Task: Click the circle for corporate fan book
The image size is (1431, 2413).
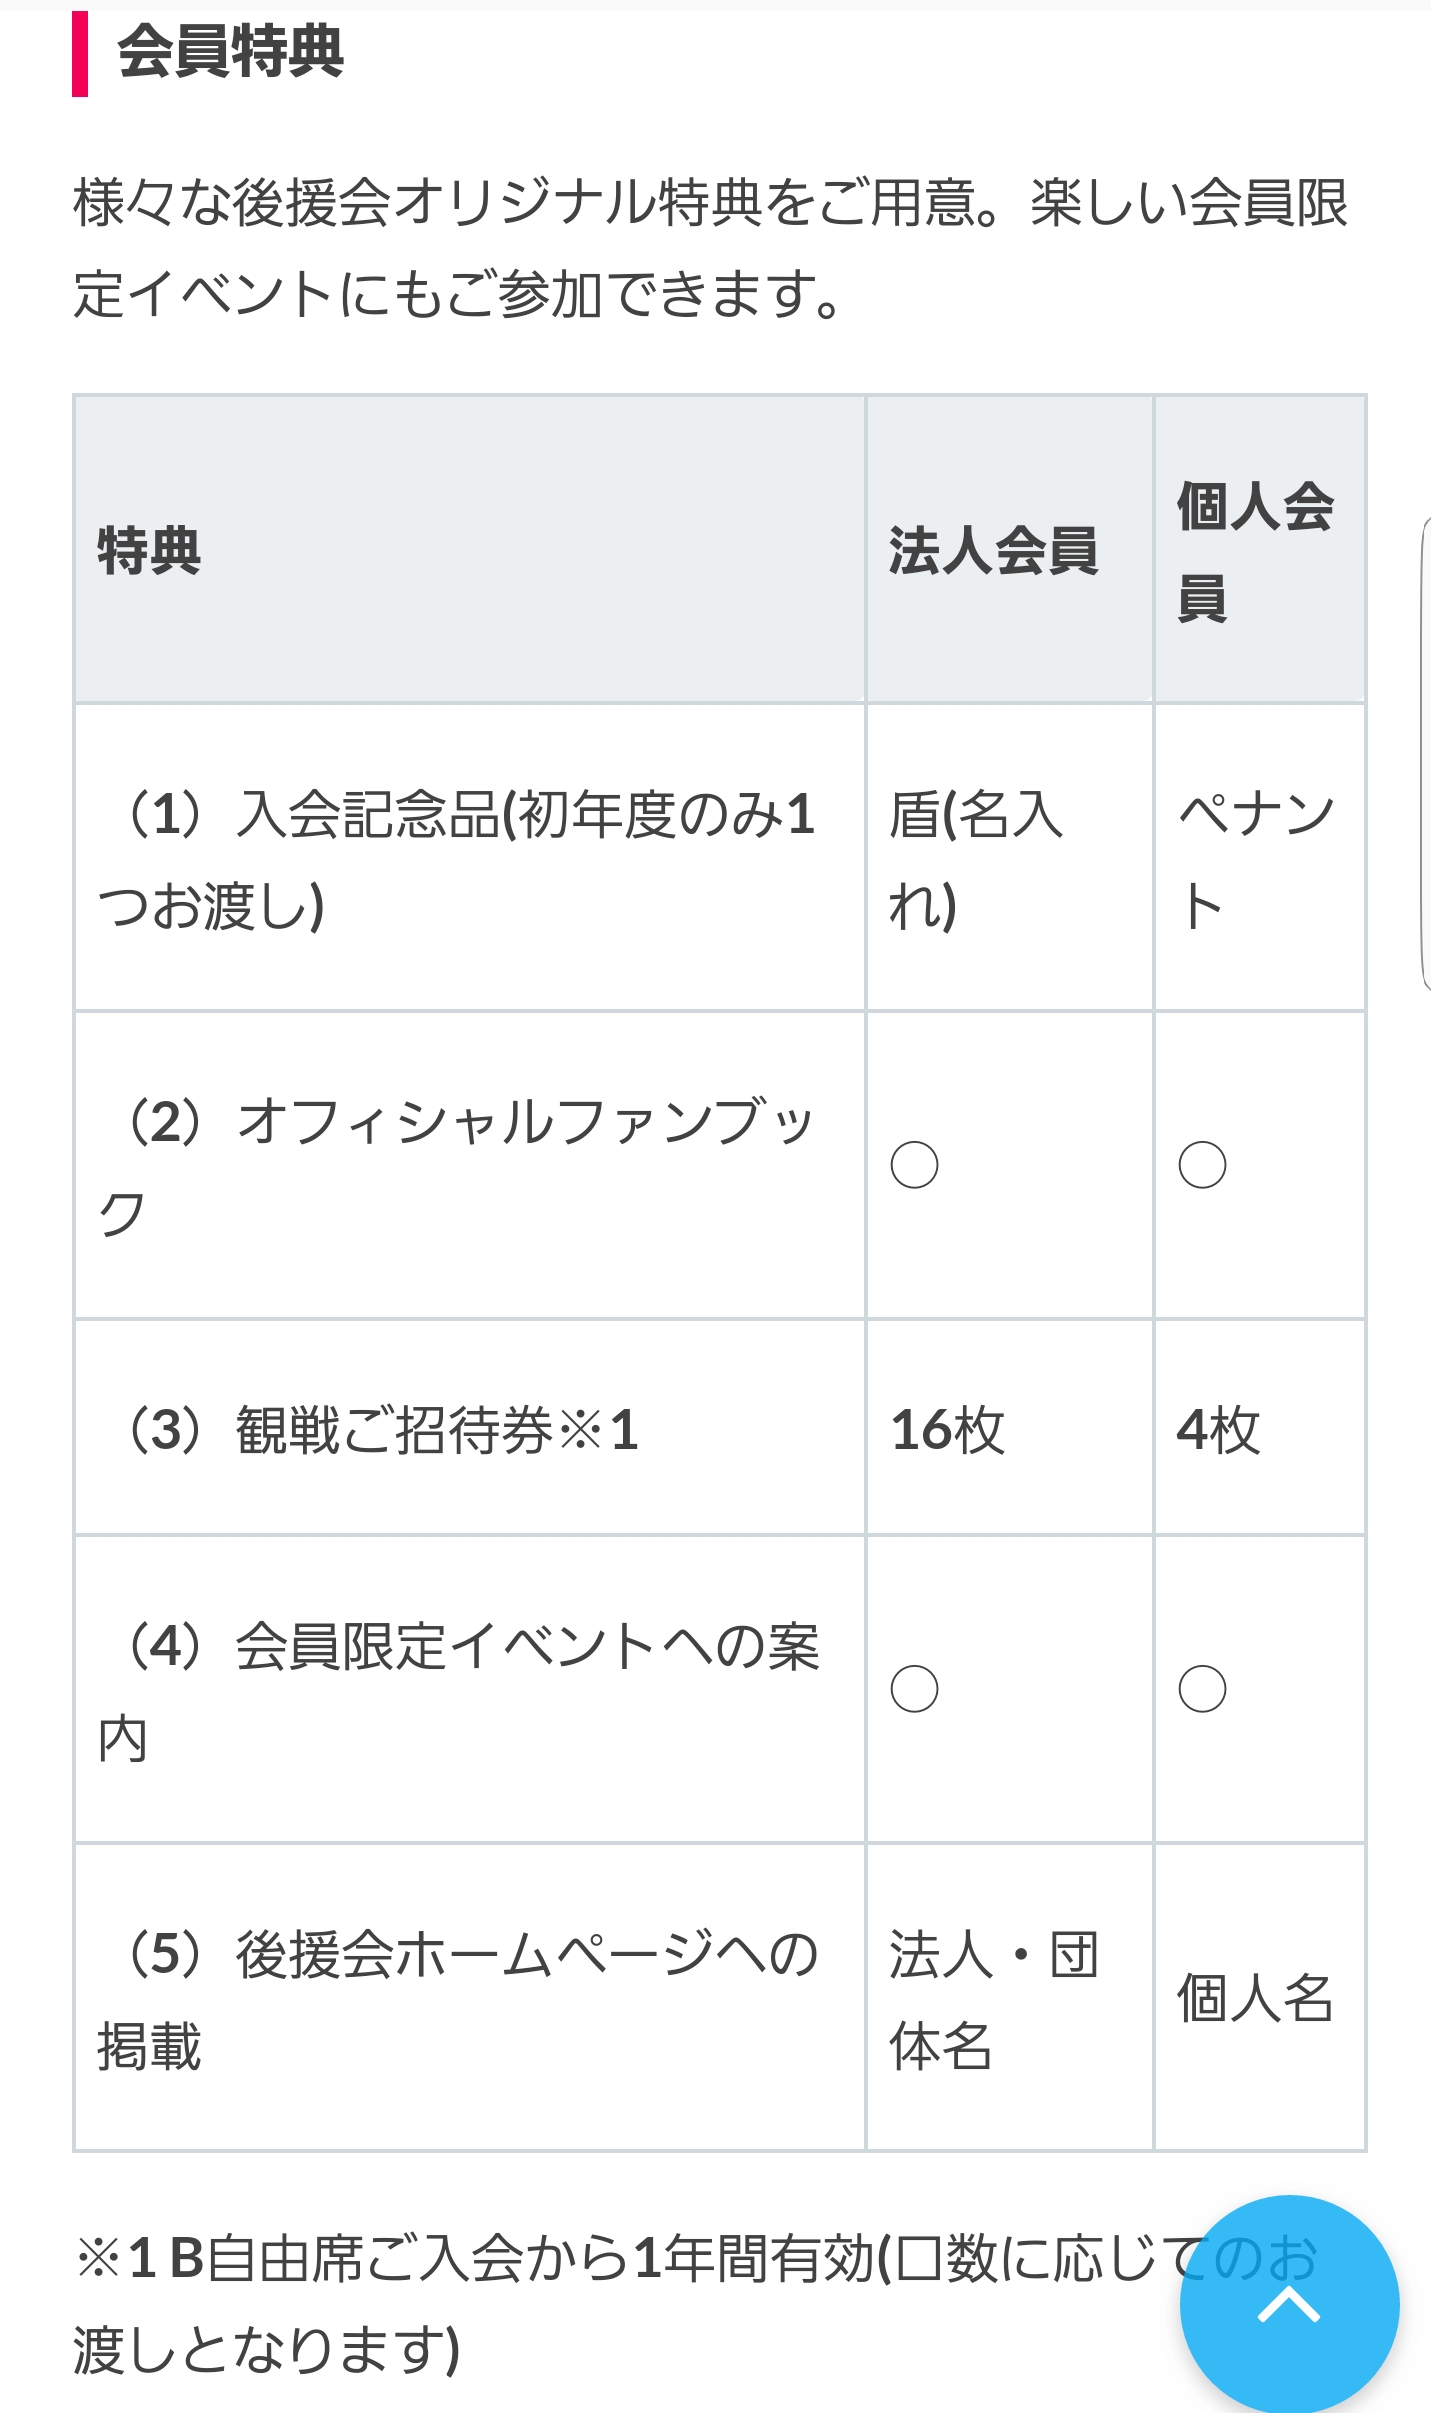Action: [914, 1165]
